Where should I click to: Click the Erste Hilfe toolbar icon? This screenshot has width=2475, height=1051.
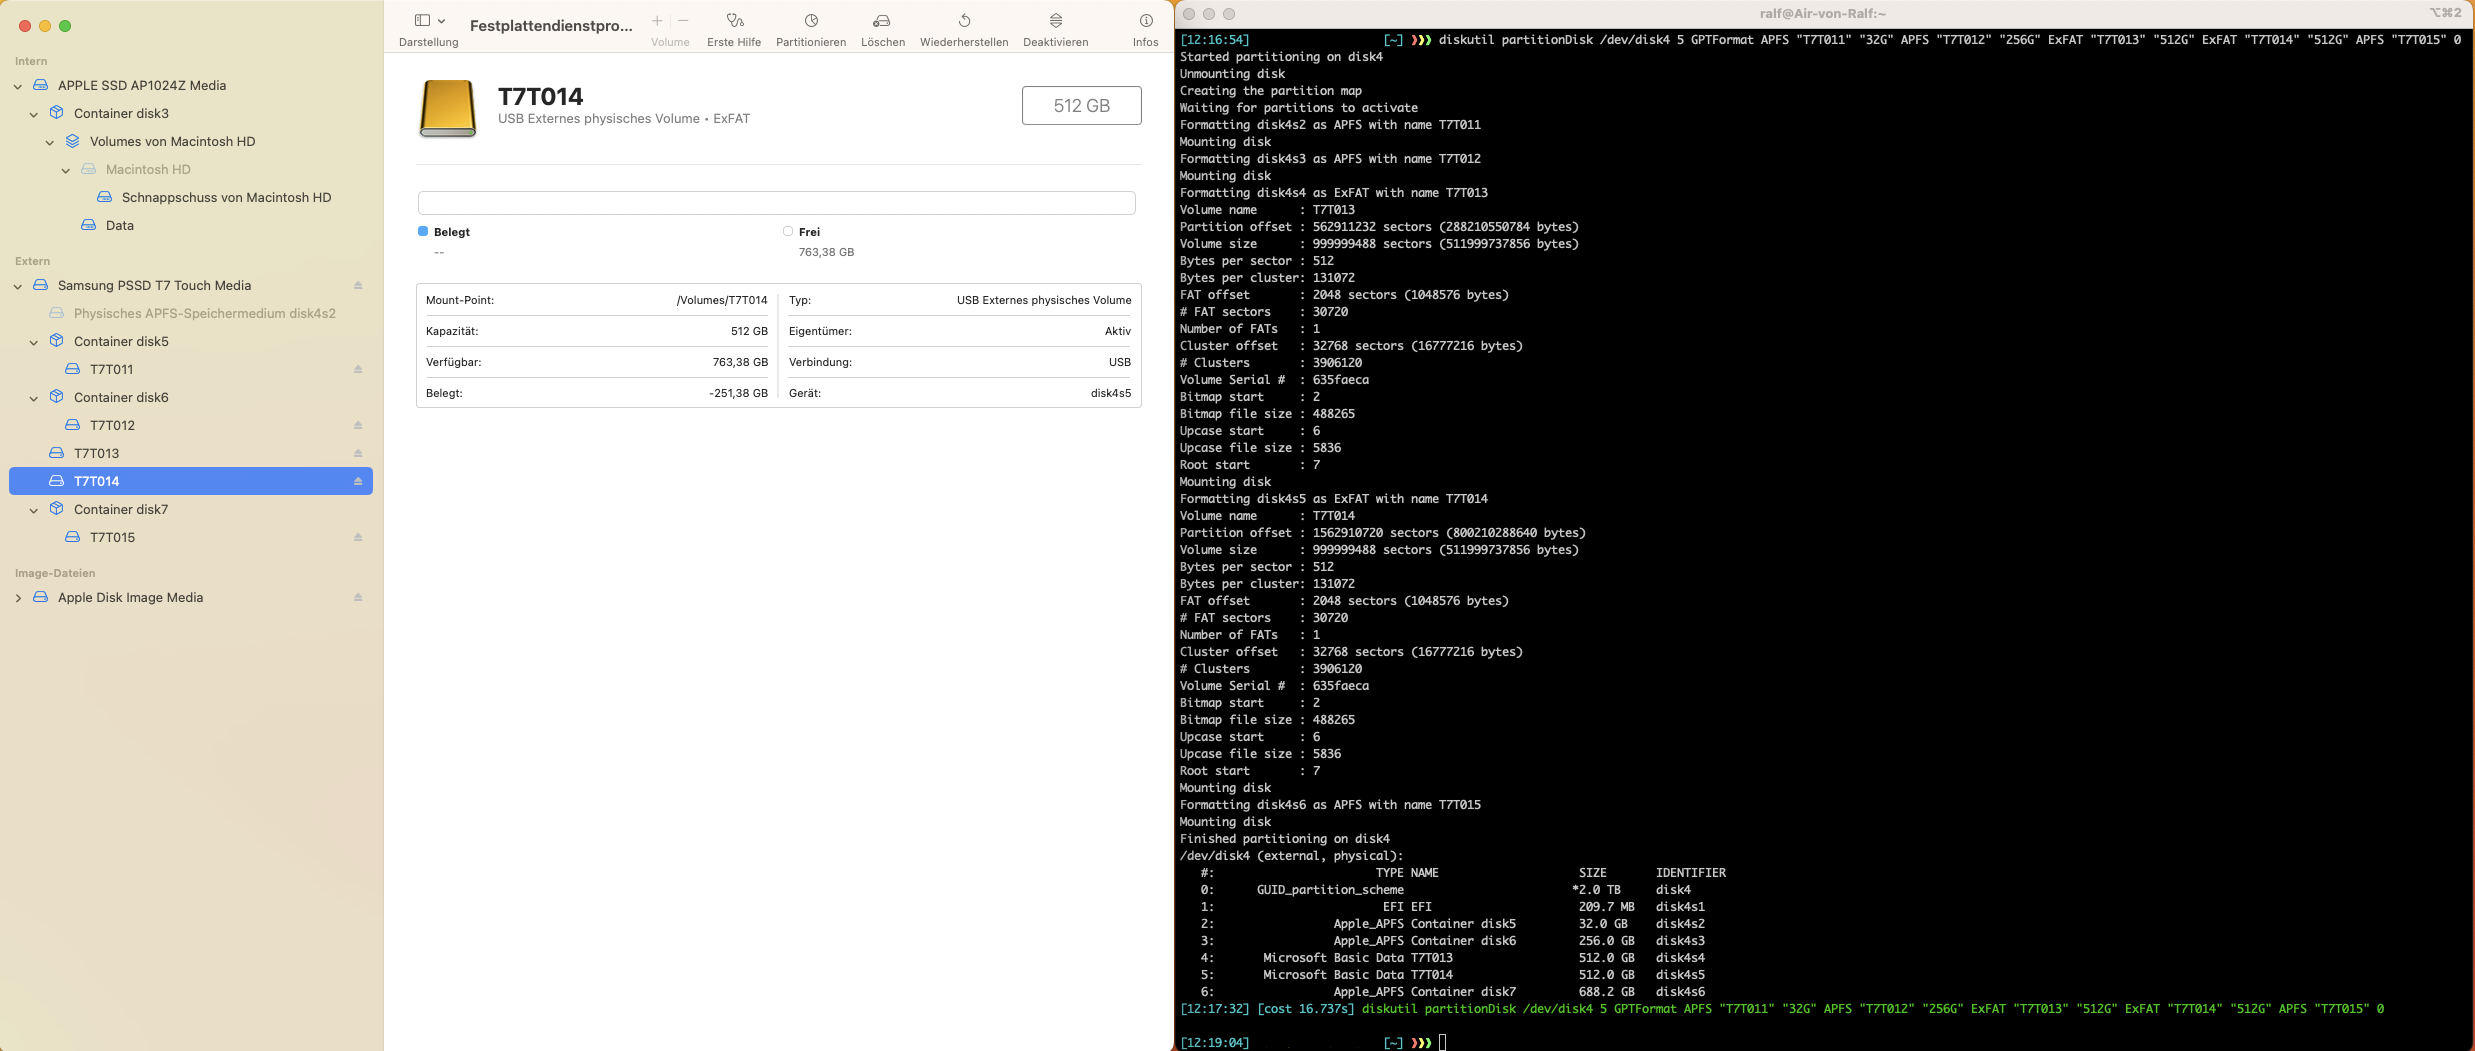(x=734, y=21)
